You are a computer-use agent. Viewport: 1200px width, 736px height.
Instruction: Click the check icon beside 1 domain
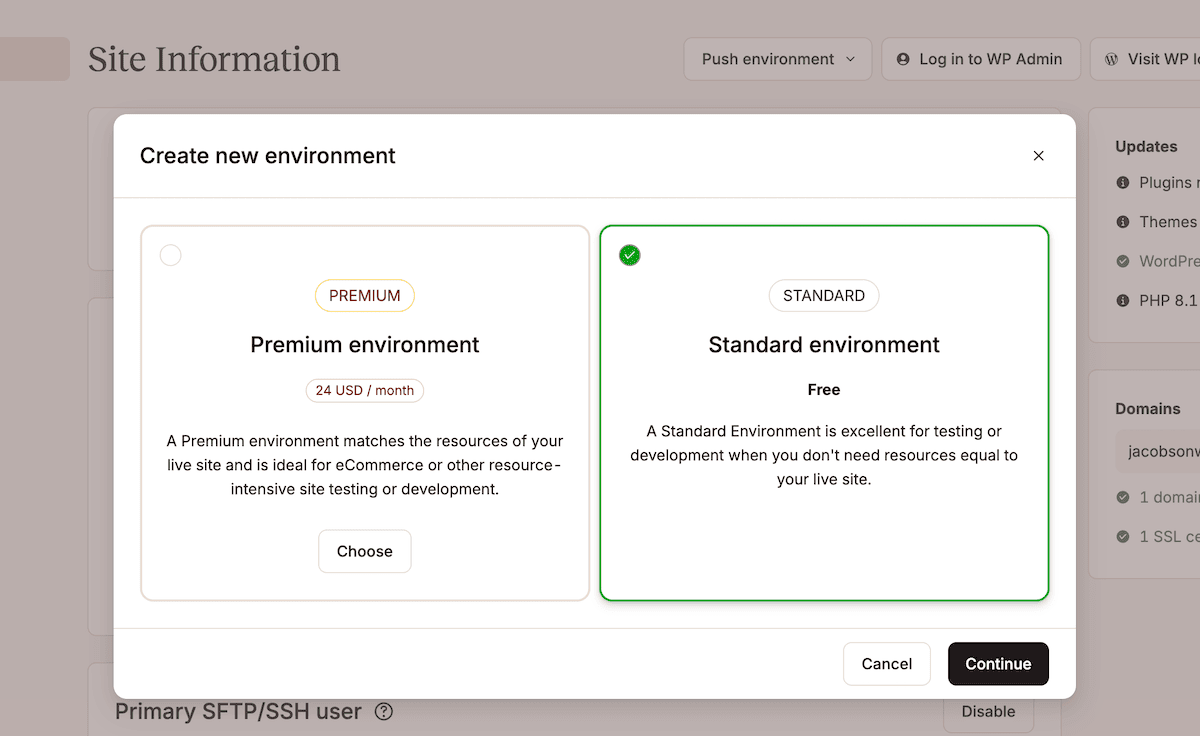pyautogui.click(x=1123, y=497)
